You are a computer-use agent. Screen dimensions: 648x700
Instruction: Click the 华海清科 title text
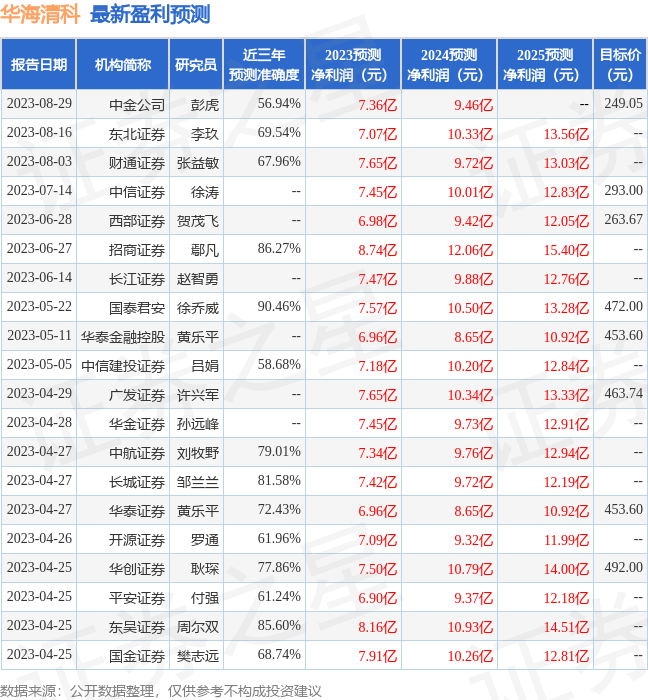40,14
